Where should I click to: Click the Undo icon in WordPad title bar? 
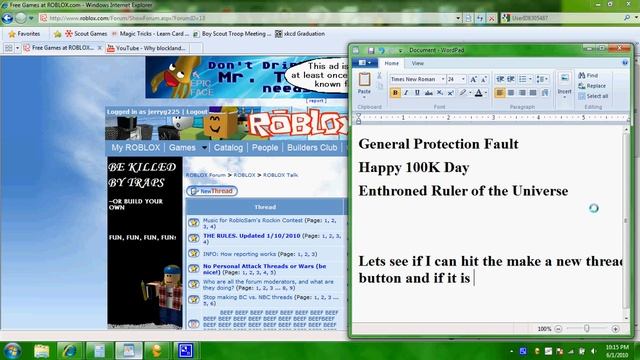tap(381, 50)
